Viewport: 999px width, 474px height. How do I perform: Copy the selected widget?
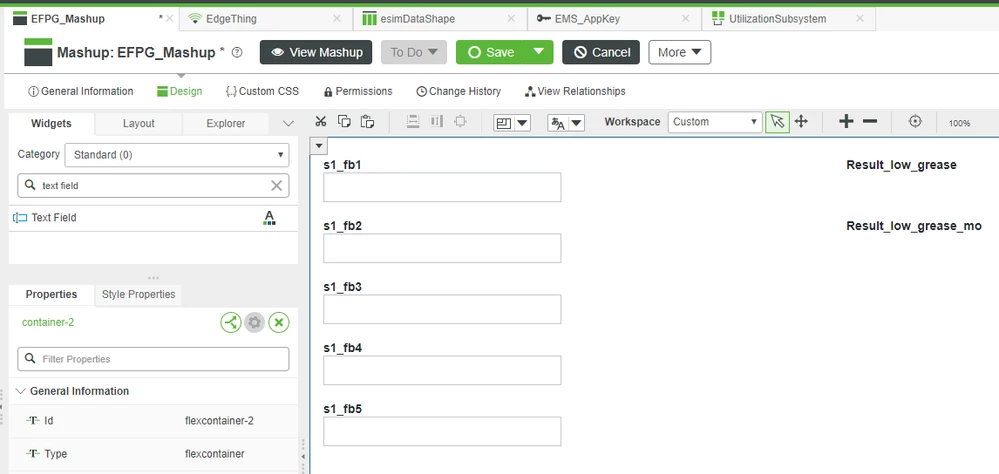(x=344, y=121)
